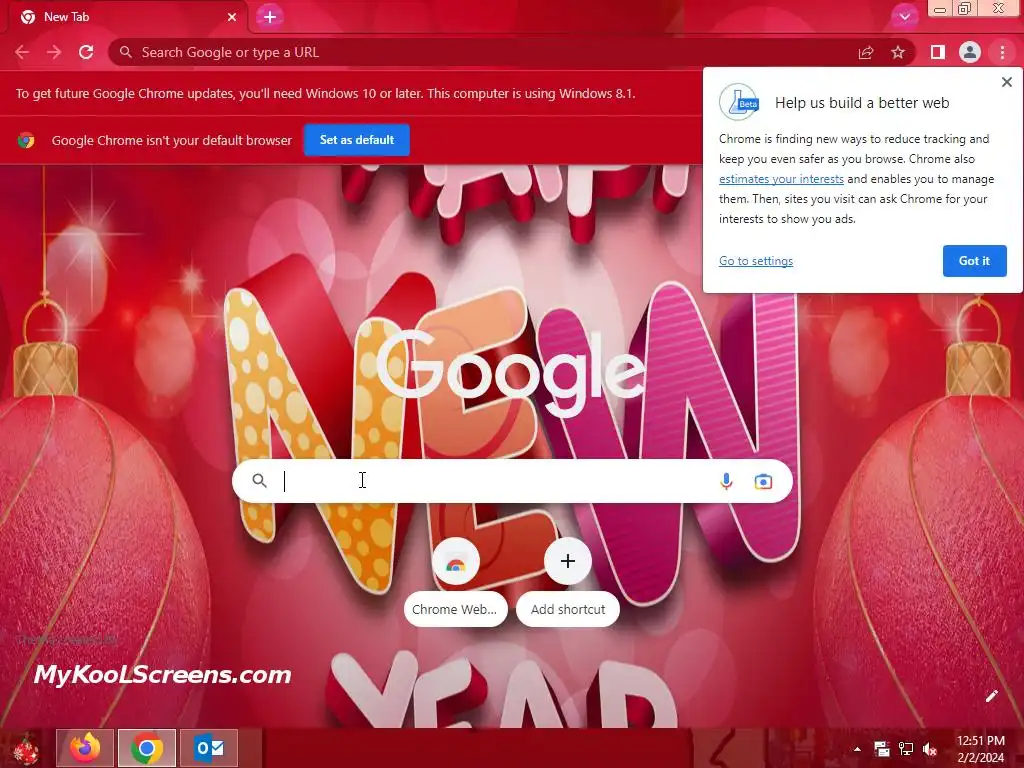Open estimates your interests link
This screenshot has height=768, width=1024.
point(781,179)
